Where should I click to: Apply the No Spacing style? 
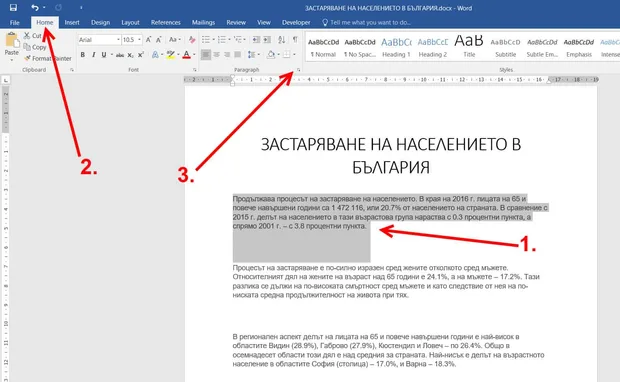pyautogui.click(x=360, y=47)
